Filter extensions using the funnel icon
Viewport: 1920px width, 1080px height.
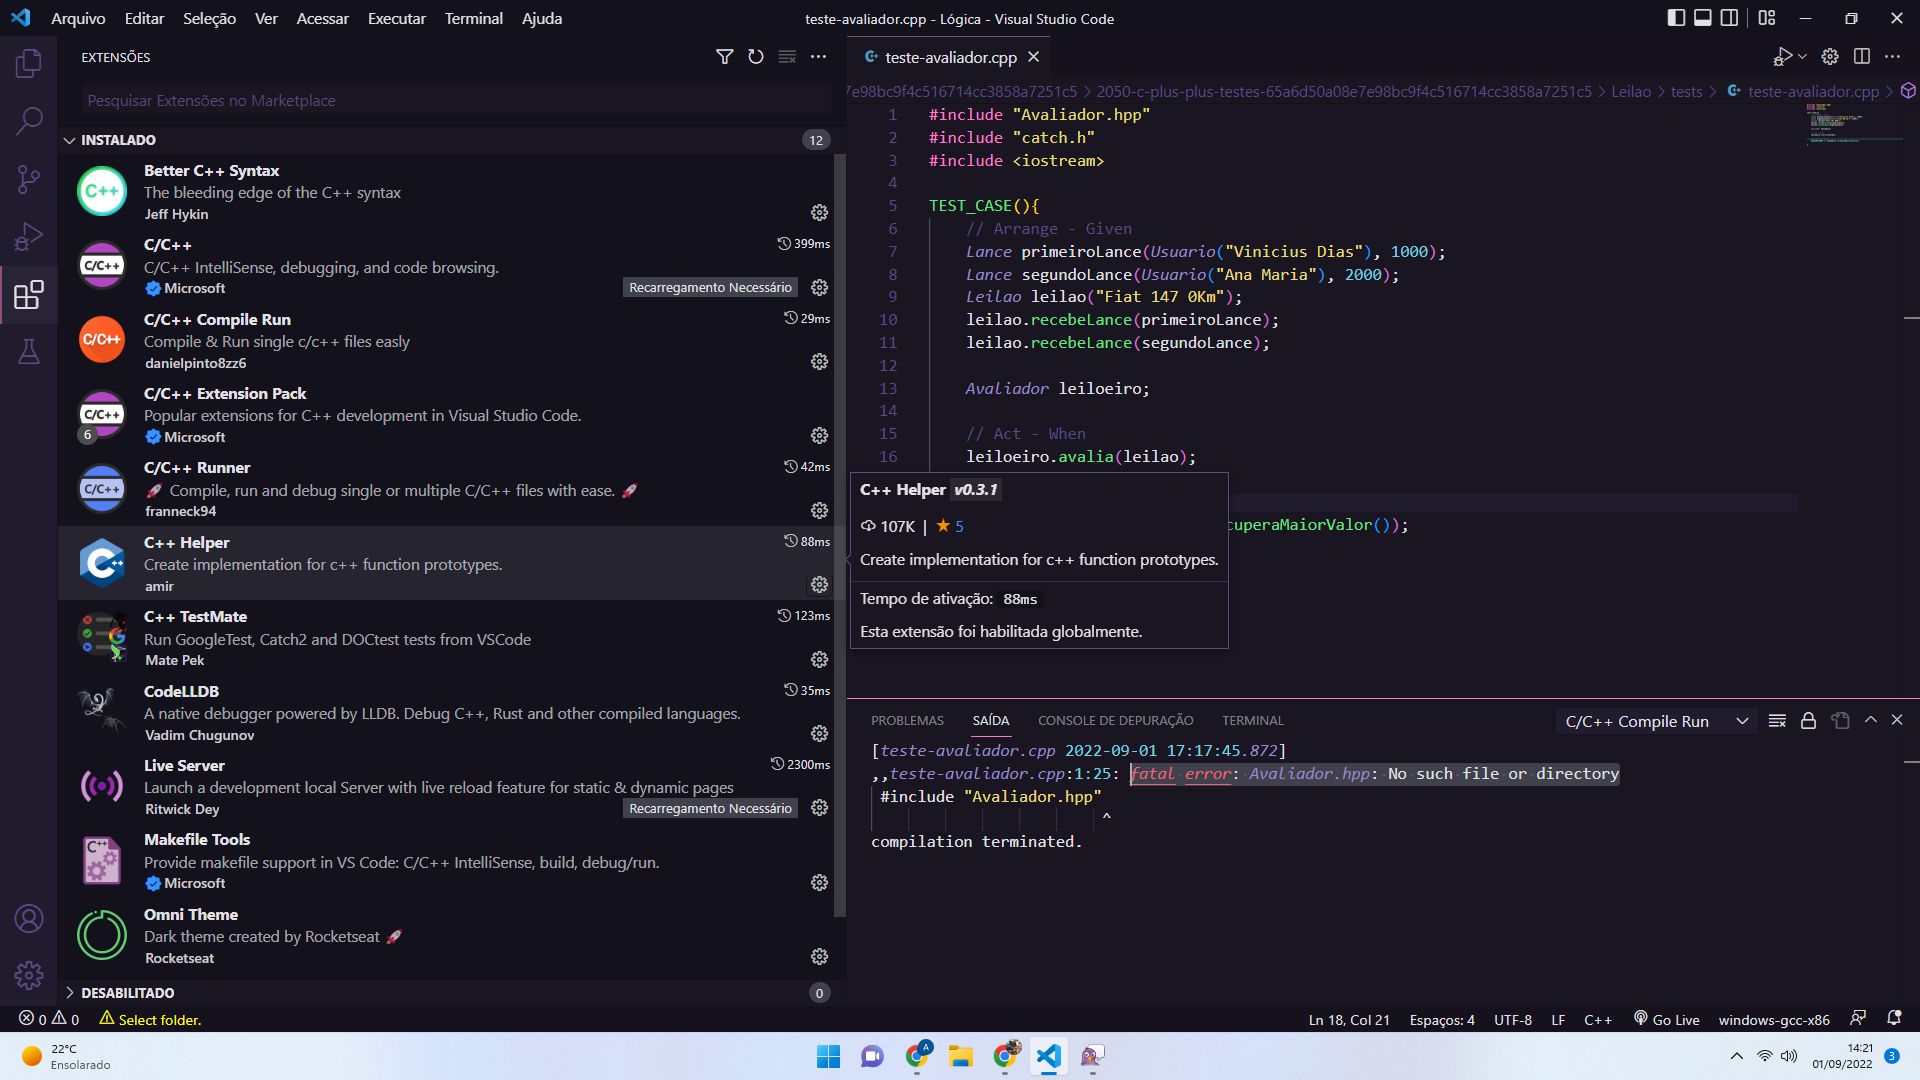725,57
